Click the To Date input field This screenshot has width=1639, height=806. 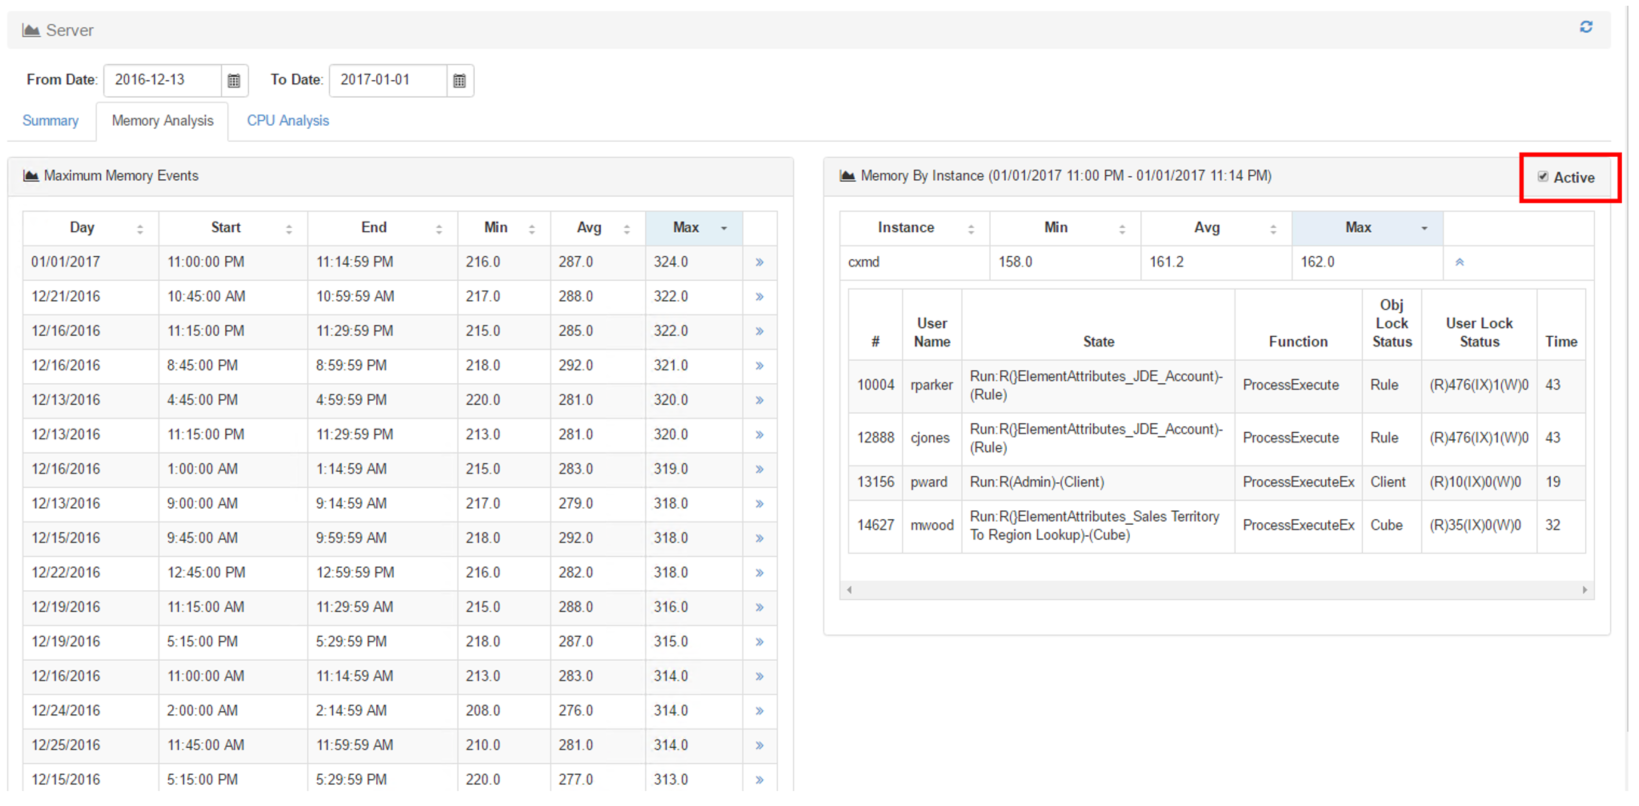[388, 80]
